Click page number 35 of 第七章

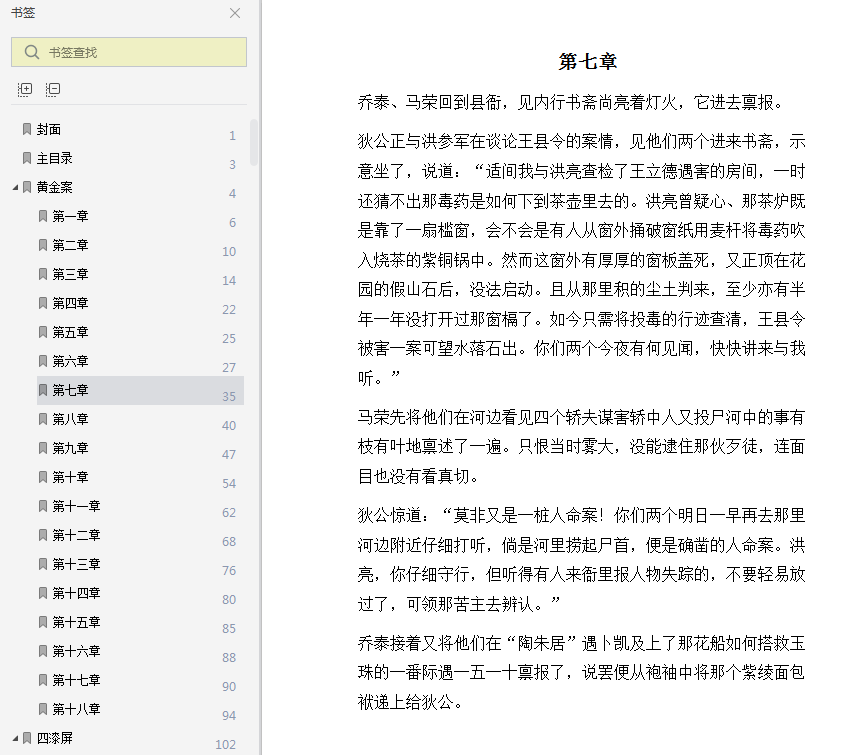[229, 396]
